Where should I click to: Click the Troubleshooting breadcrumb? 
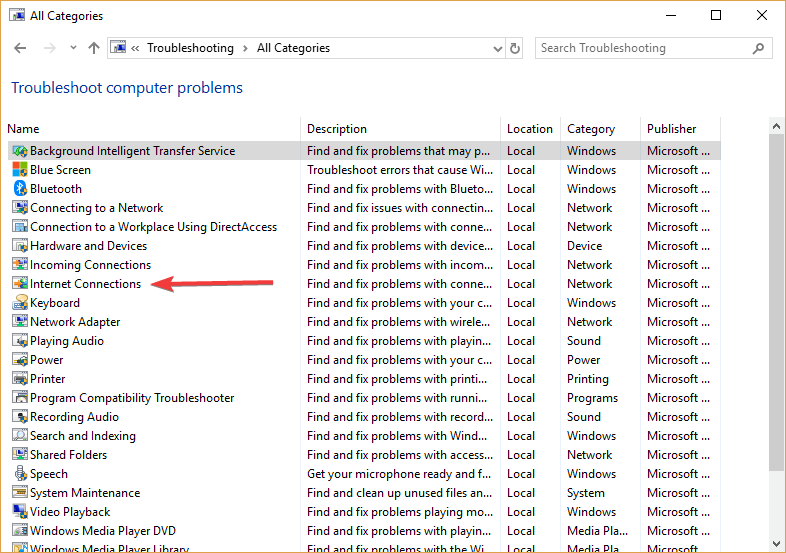[x=190, y=48]
